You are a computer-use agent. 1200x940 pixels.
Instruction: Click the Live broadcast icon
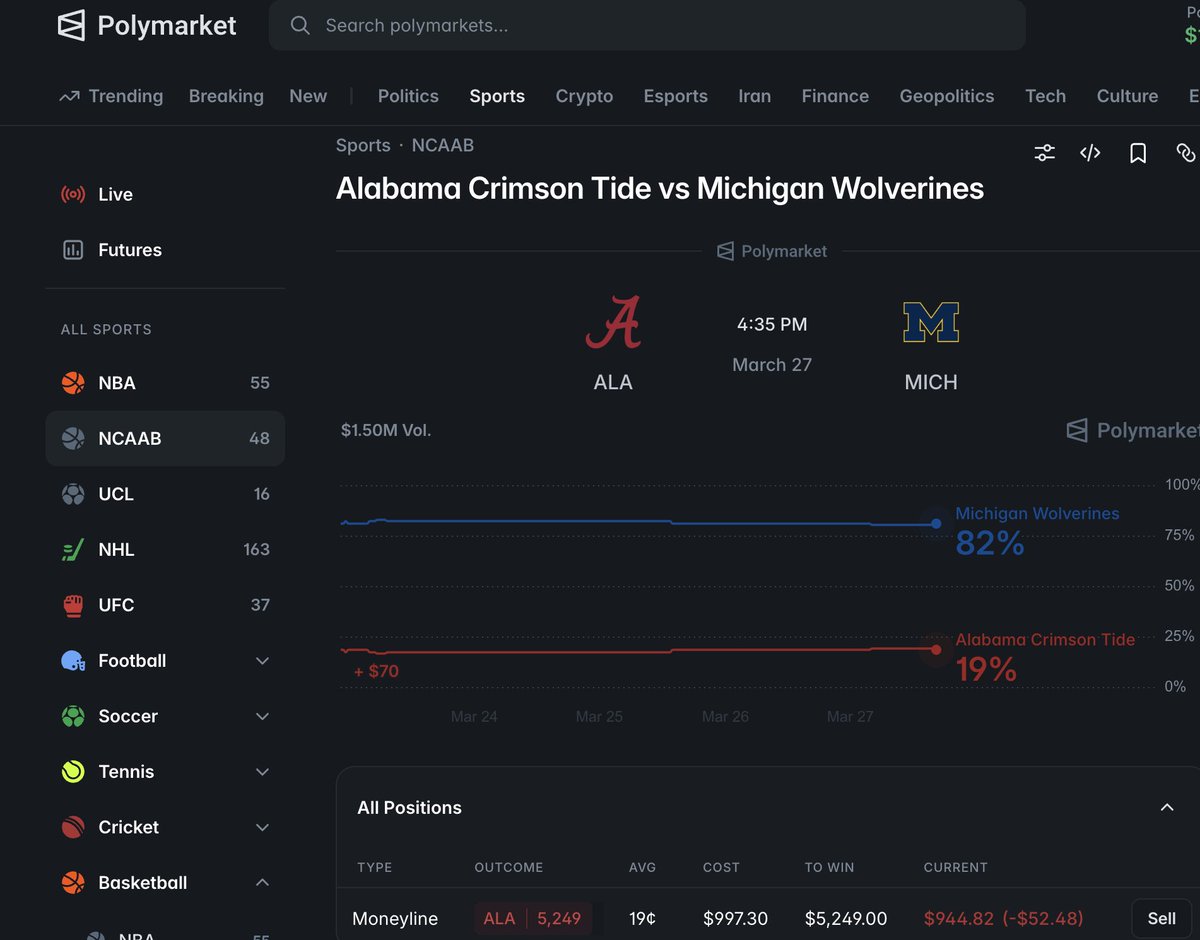tap(73, 194)
